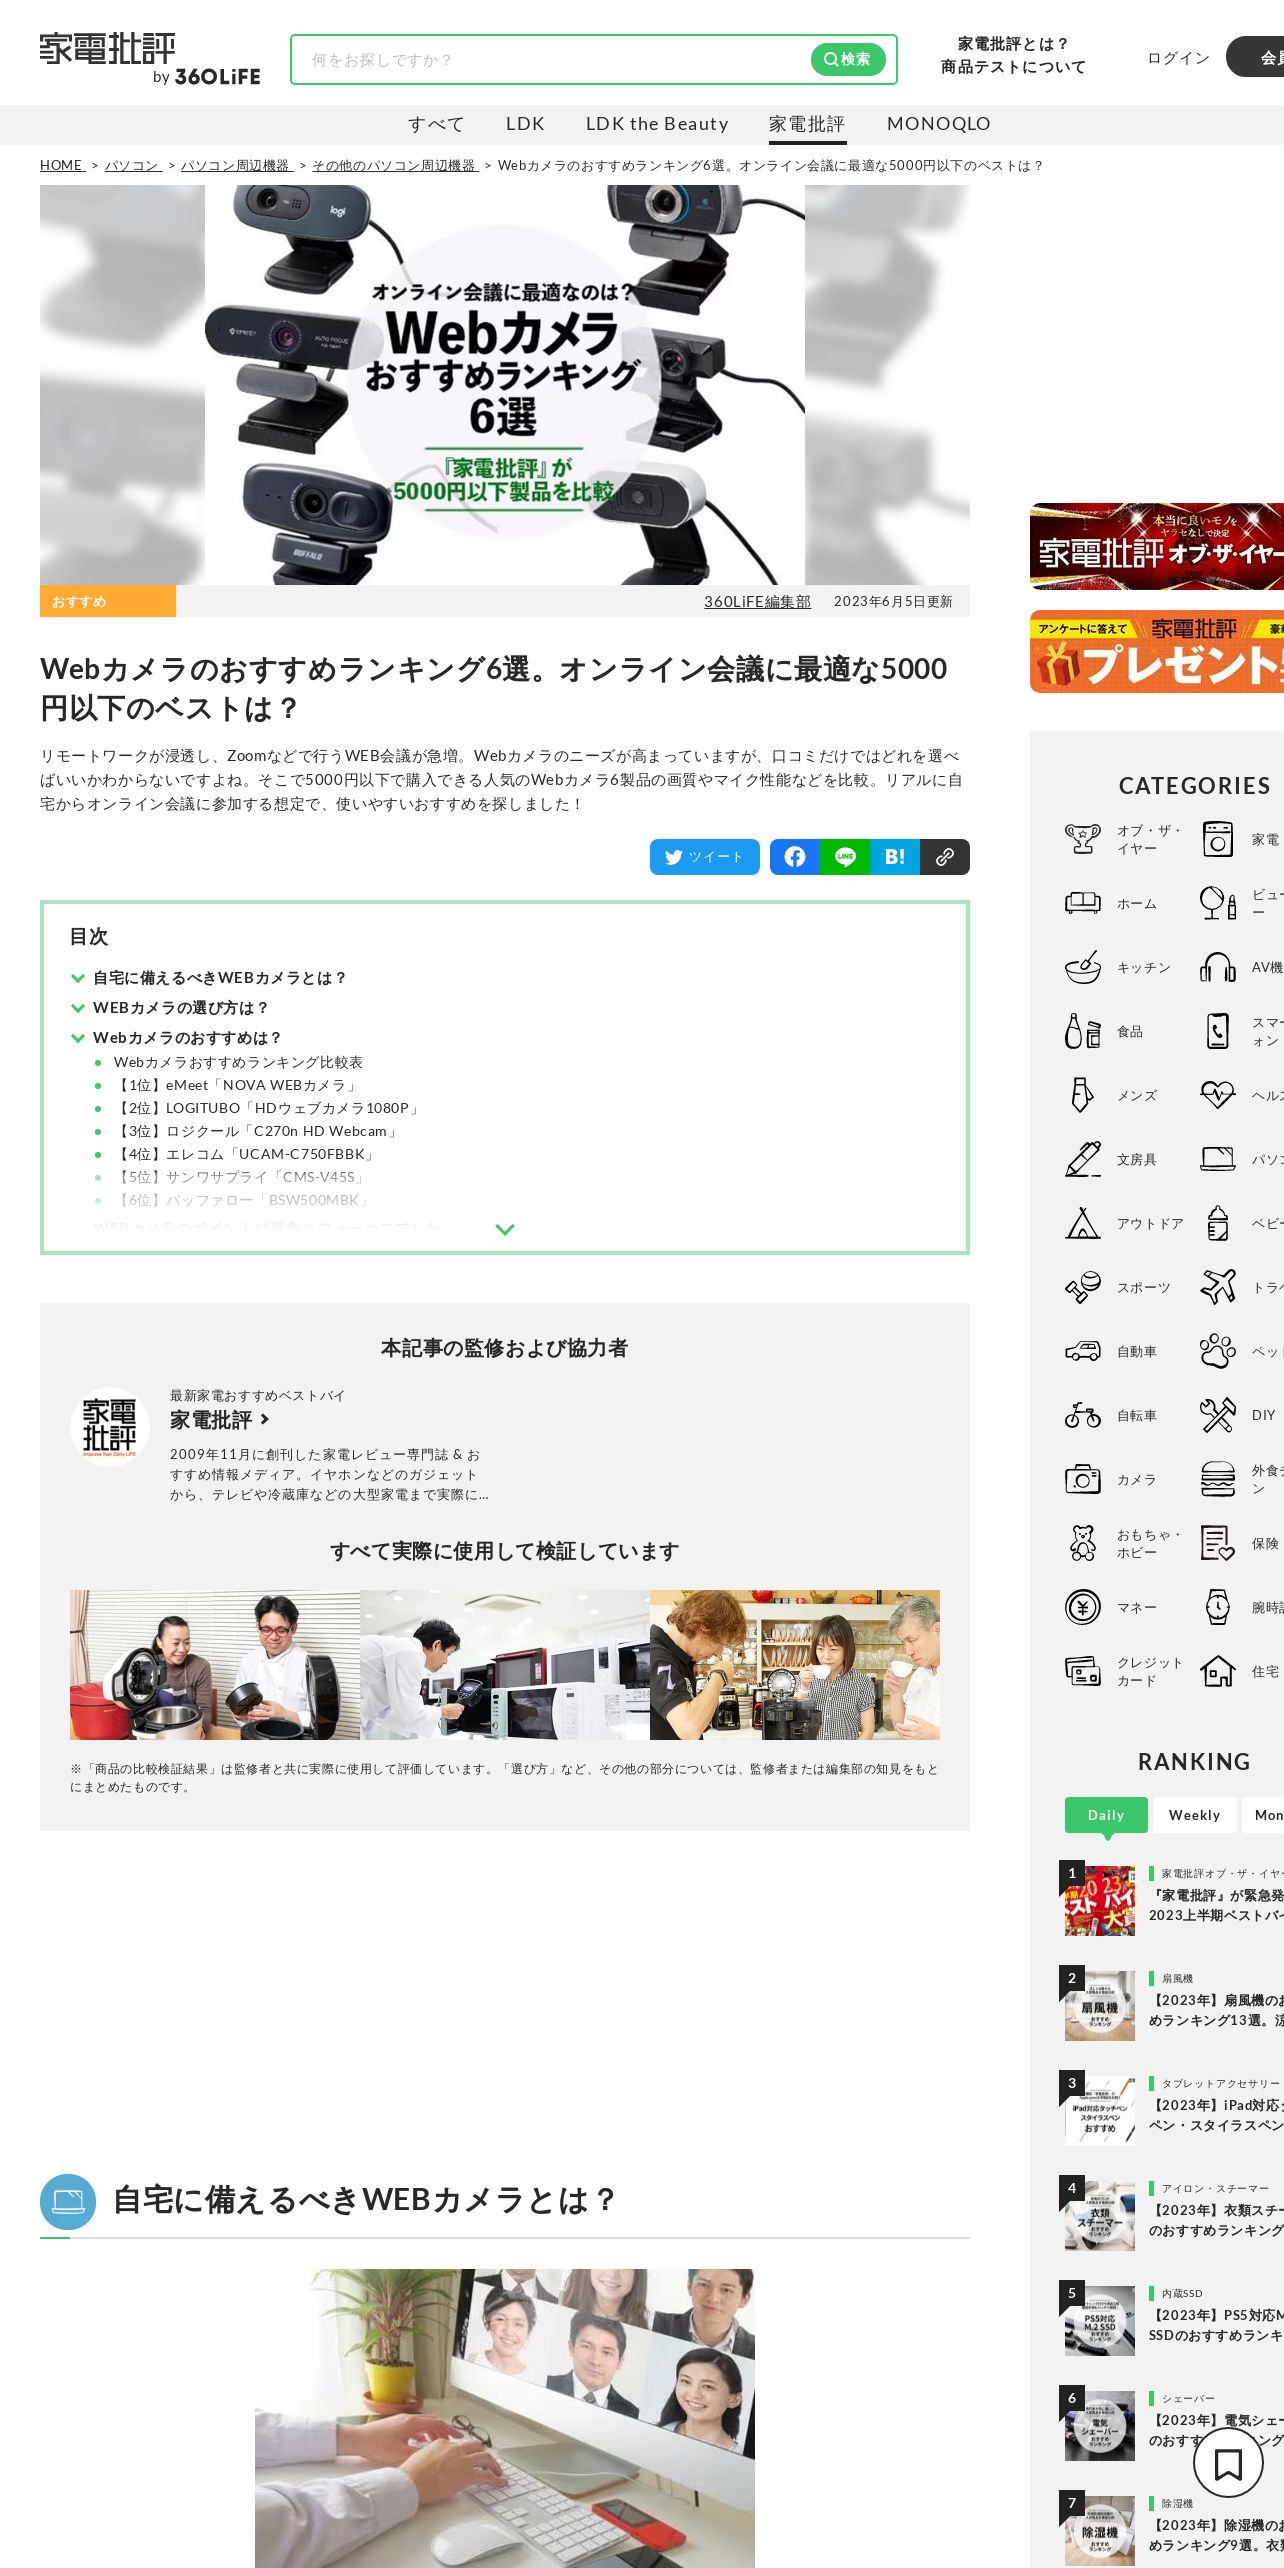1284x2568 pixels.
Task: Open ranking item 4 衣類スチーマー thumbnail
Action: [1100, 2215]
